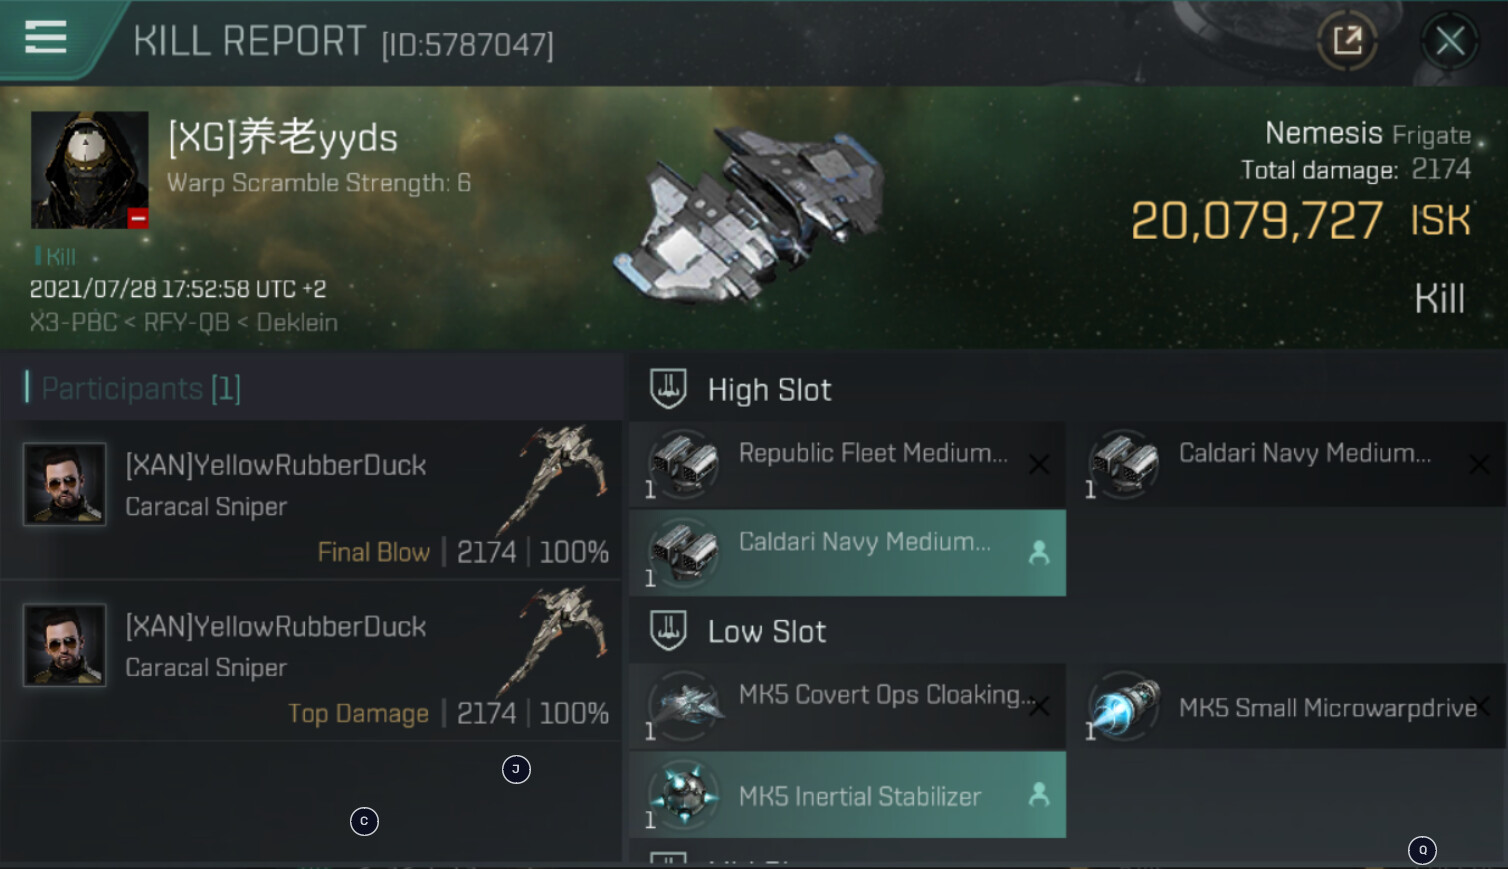Click the Top Damage Caracal ship icon
1508x869 pixels.
[x=557, y=640]
